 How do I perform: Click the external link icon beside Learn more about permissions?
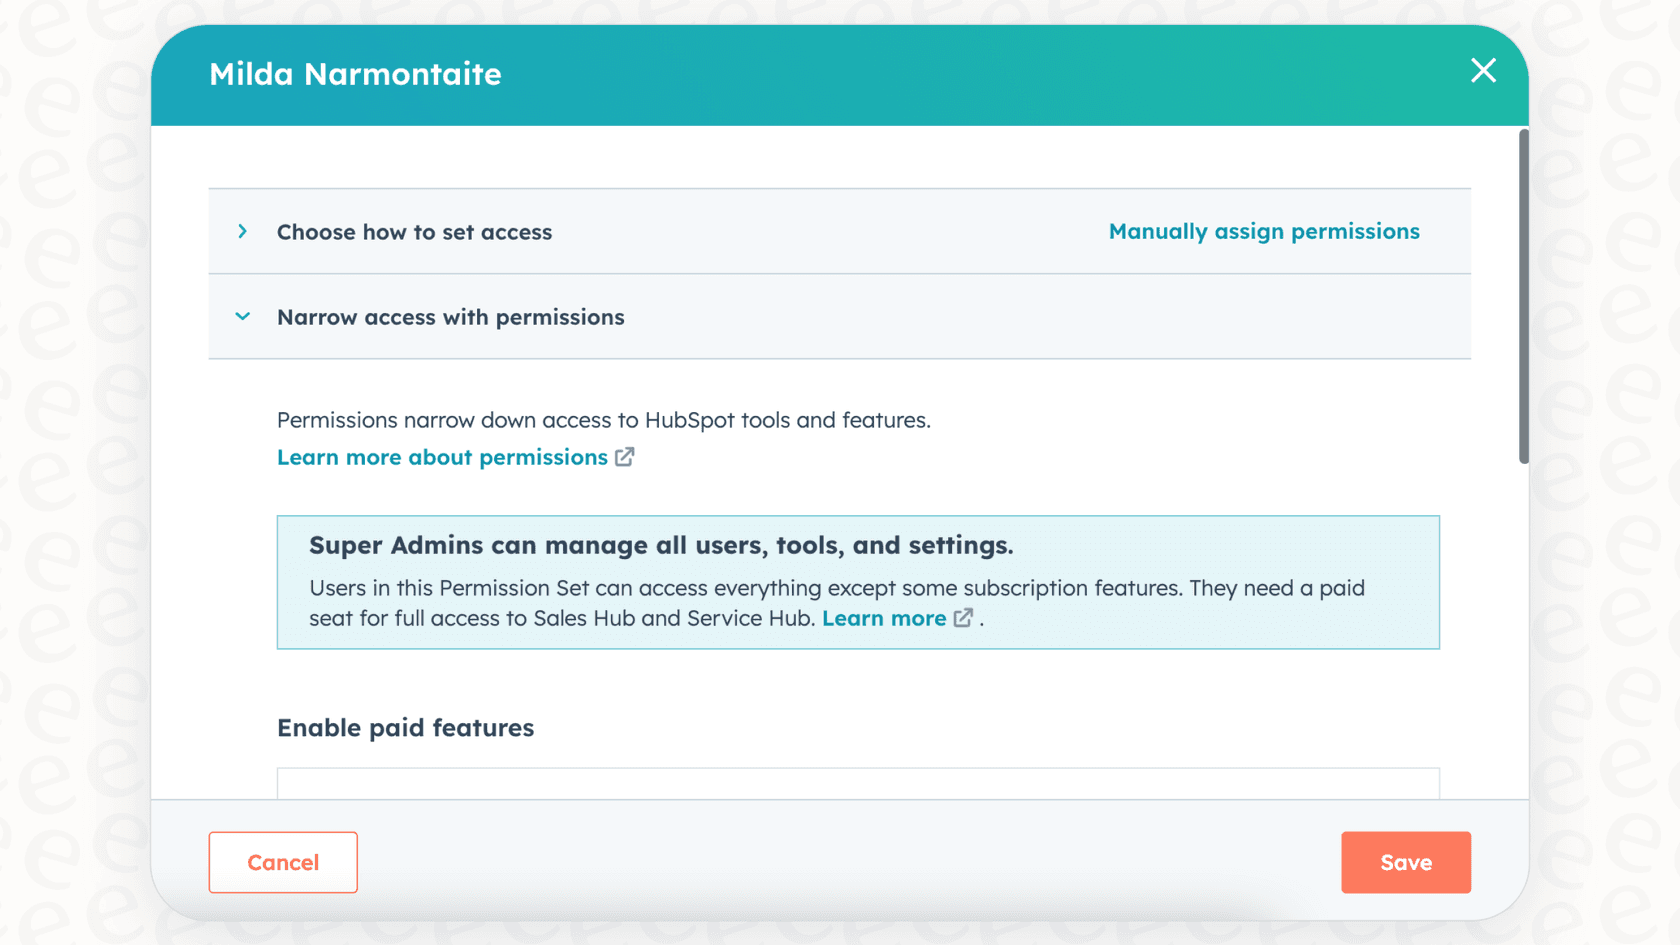pyautogui.click(x=625, y=456)
